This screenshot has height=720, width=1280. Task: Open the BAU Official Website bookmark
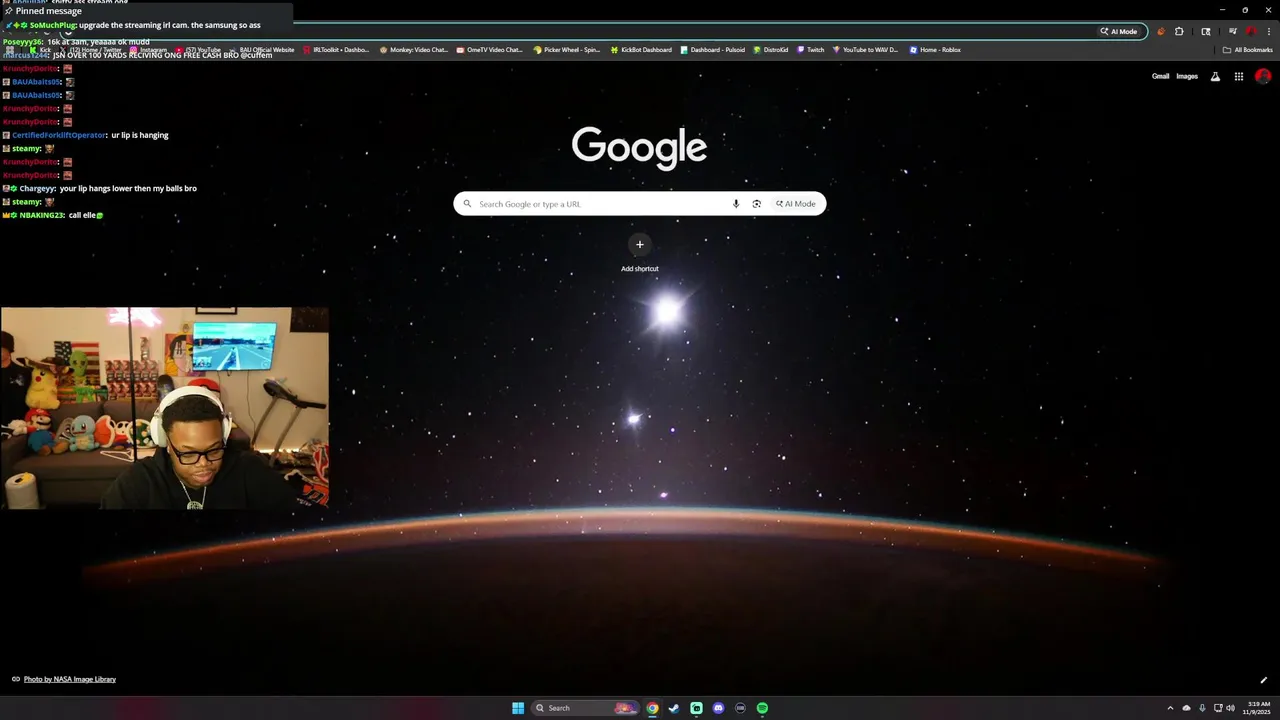pos(262,50)
